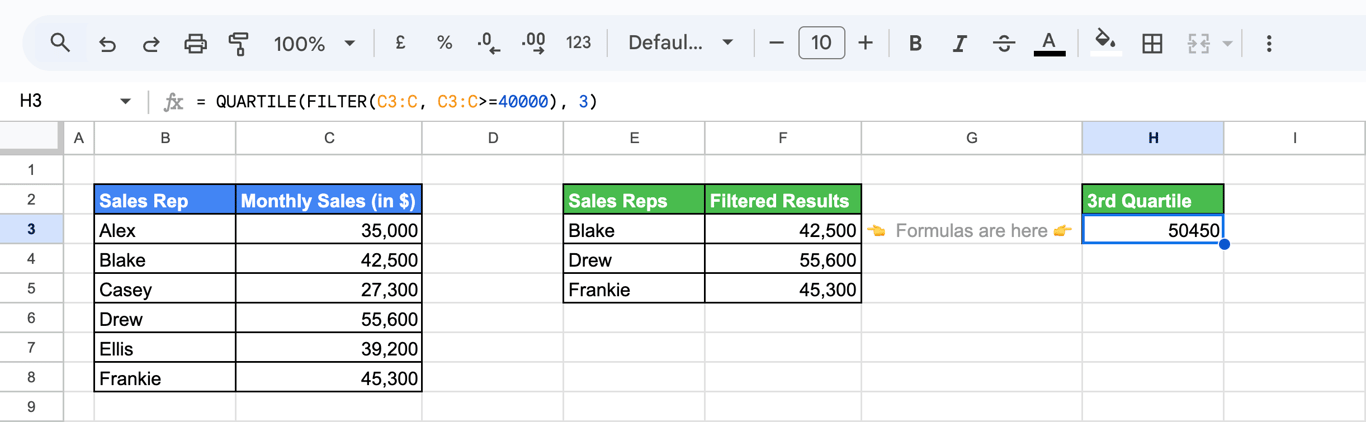Select row 6 header
Viewport: 1366px width, 422px height.
coord(31,318)
